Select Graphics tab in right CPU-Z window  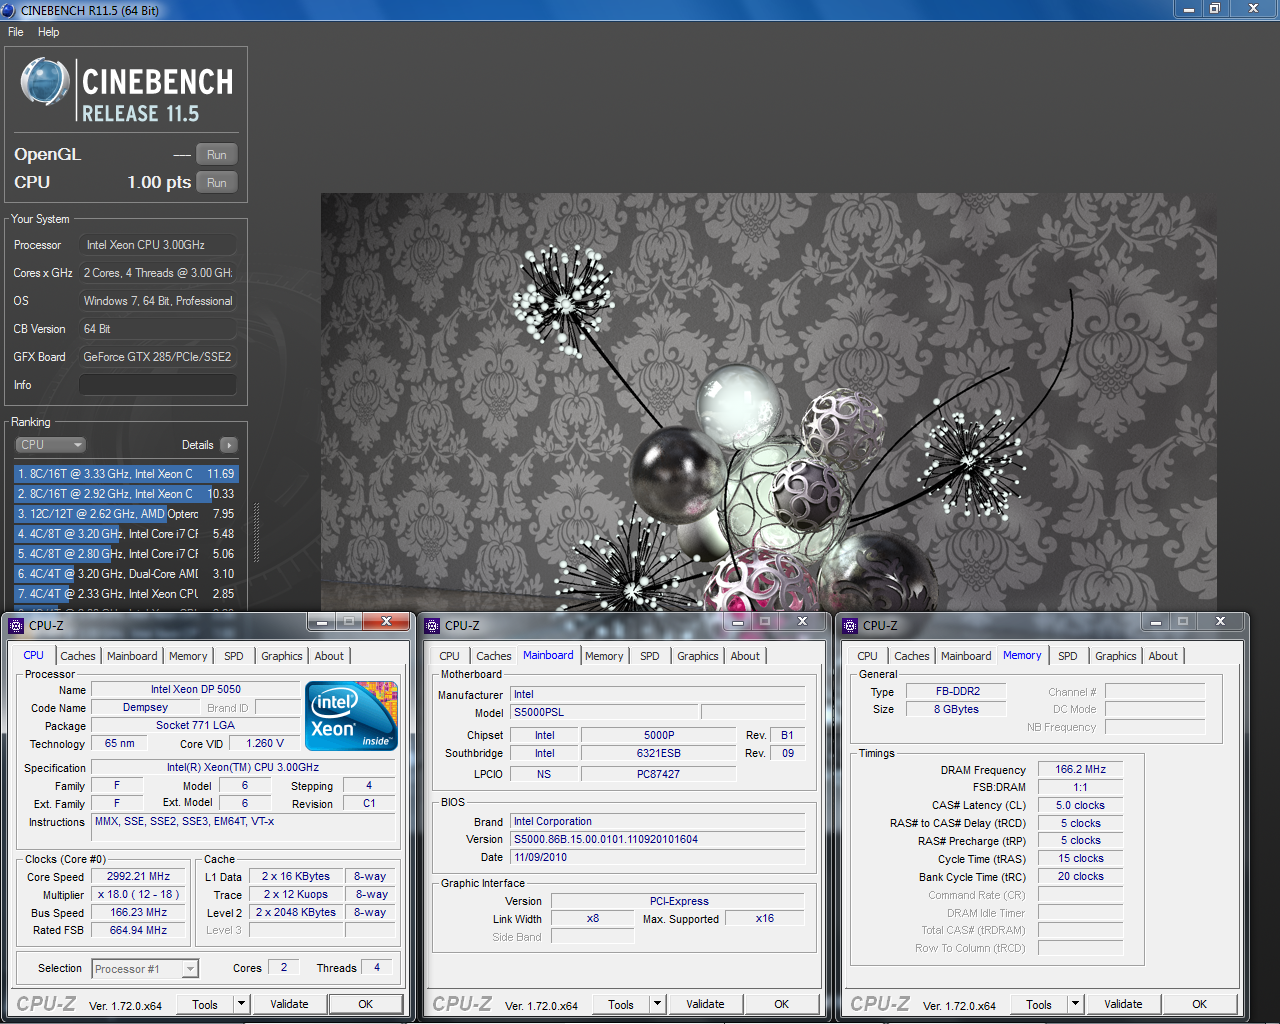point(1116,656)
